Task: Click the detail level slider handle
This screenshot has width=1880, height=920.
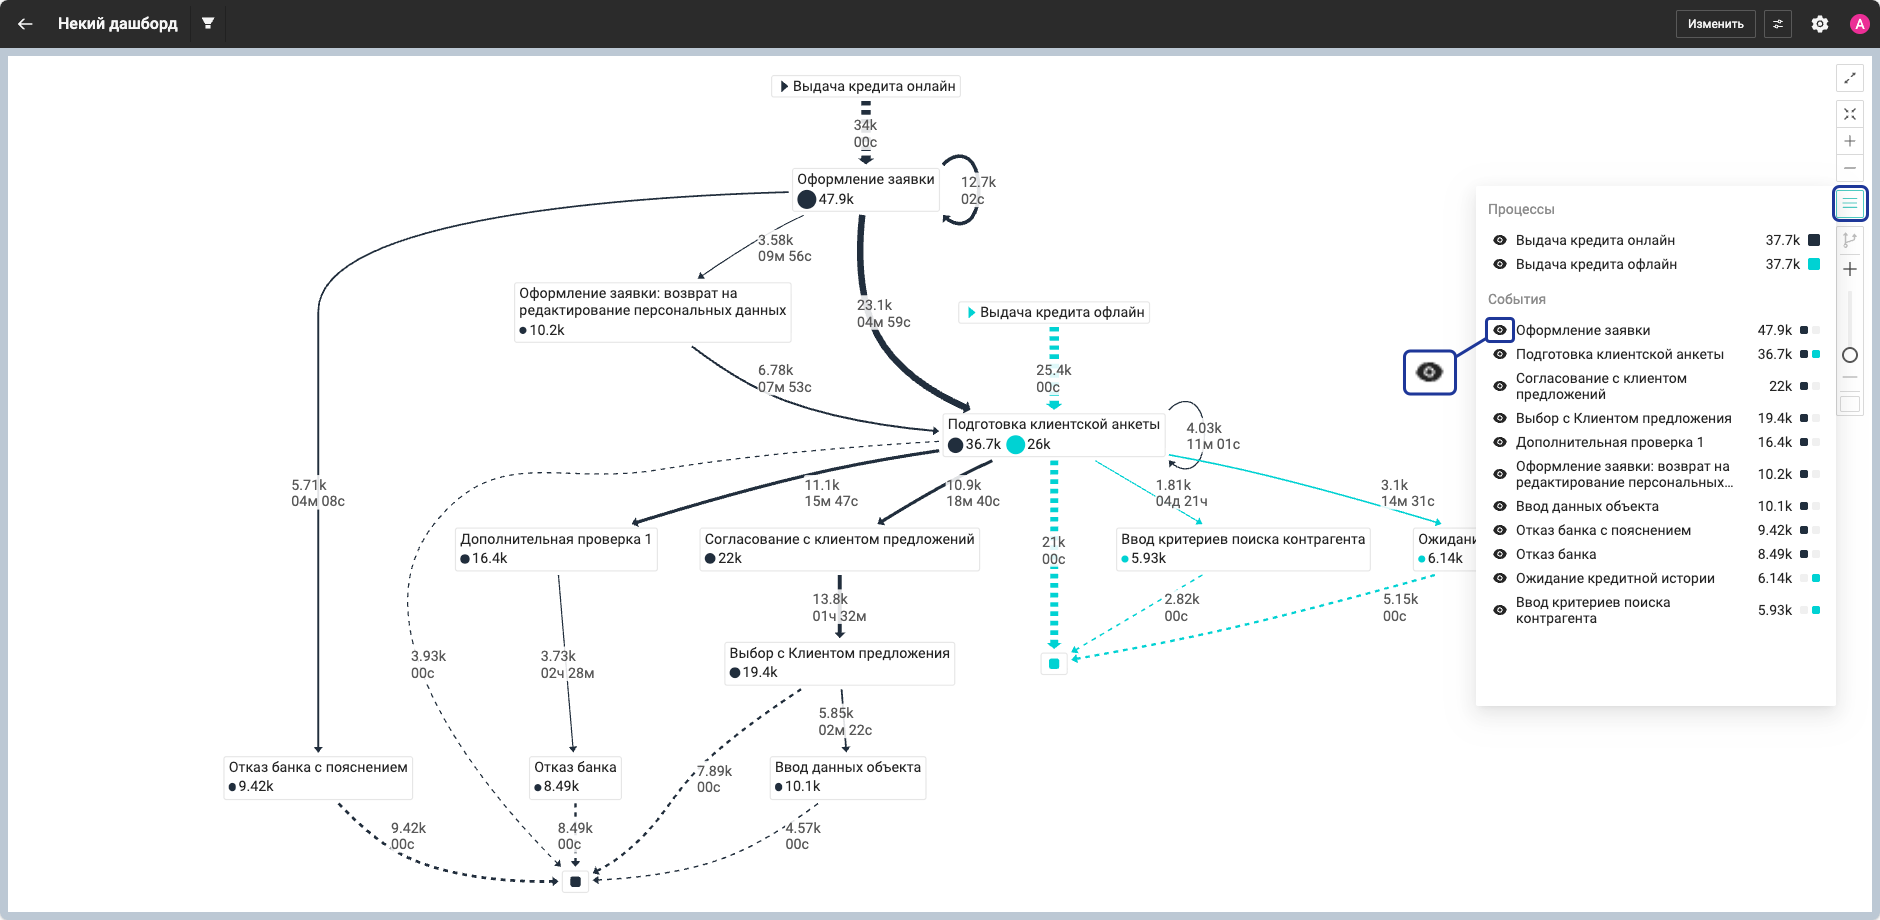Action: (x=1850, y=355)
